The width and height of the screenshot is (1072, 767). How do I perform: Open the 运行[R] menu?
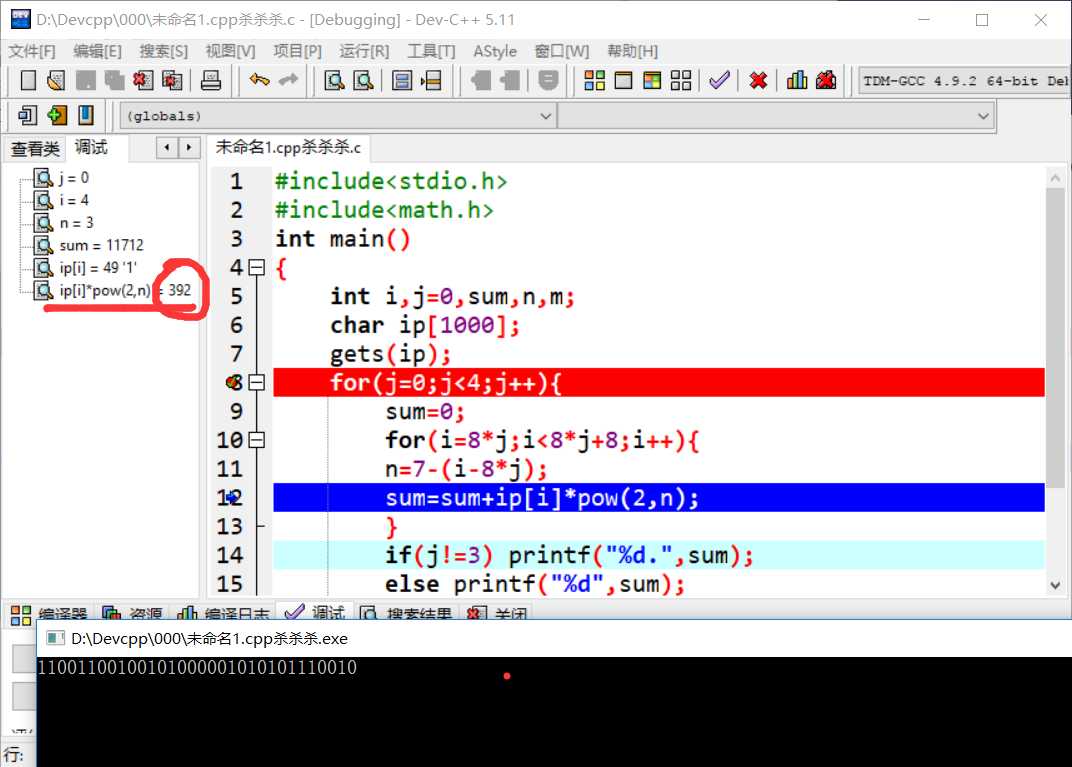coord(364,51)
